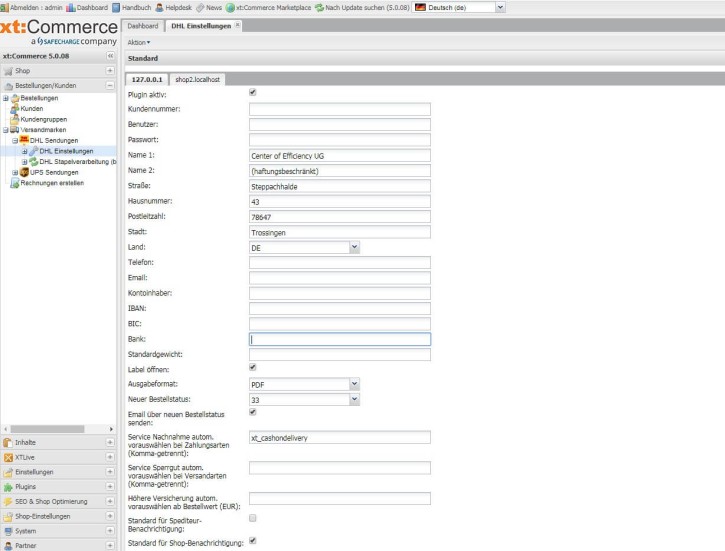Click the System monitor icon

[8, 531]
